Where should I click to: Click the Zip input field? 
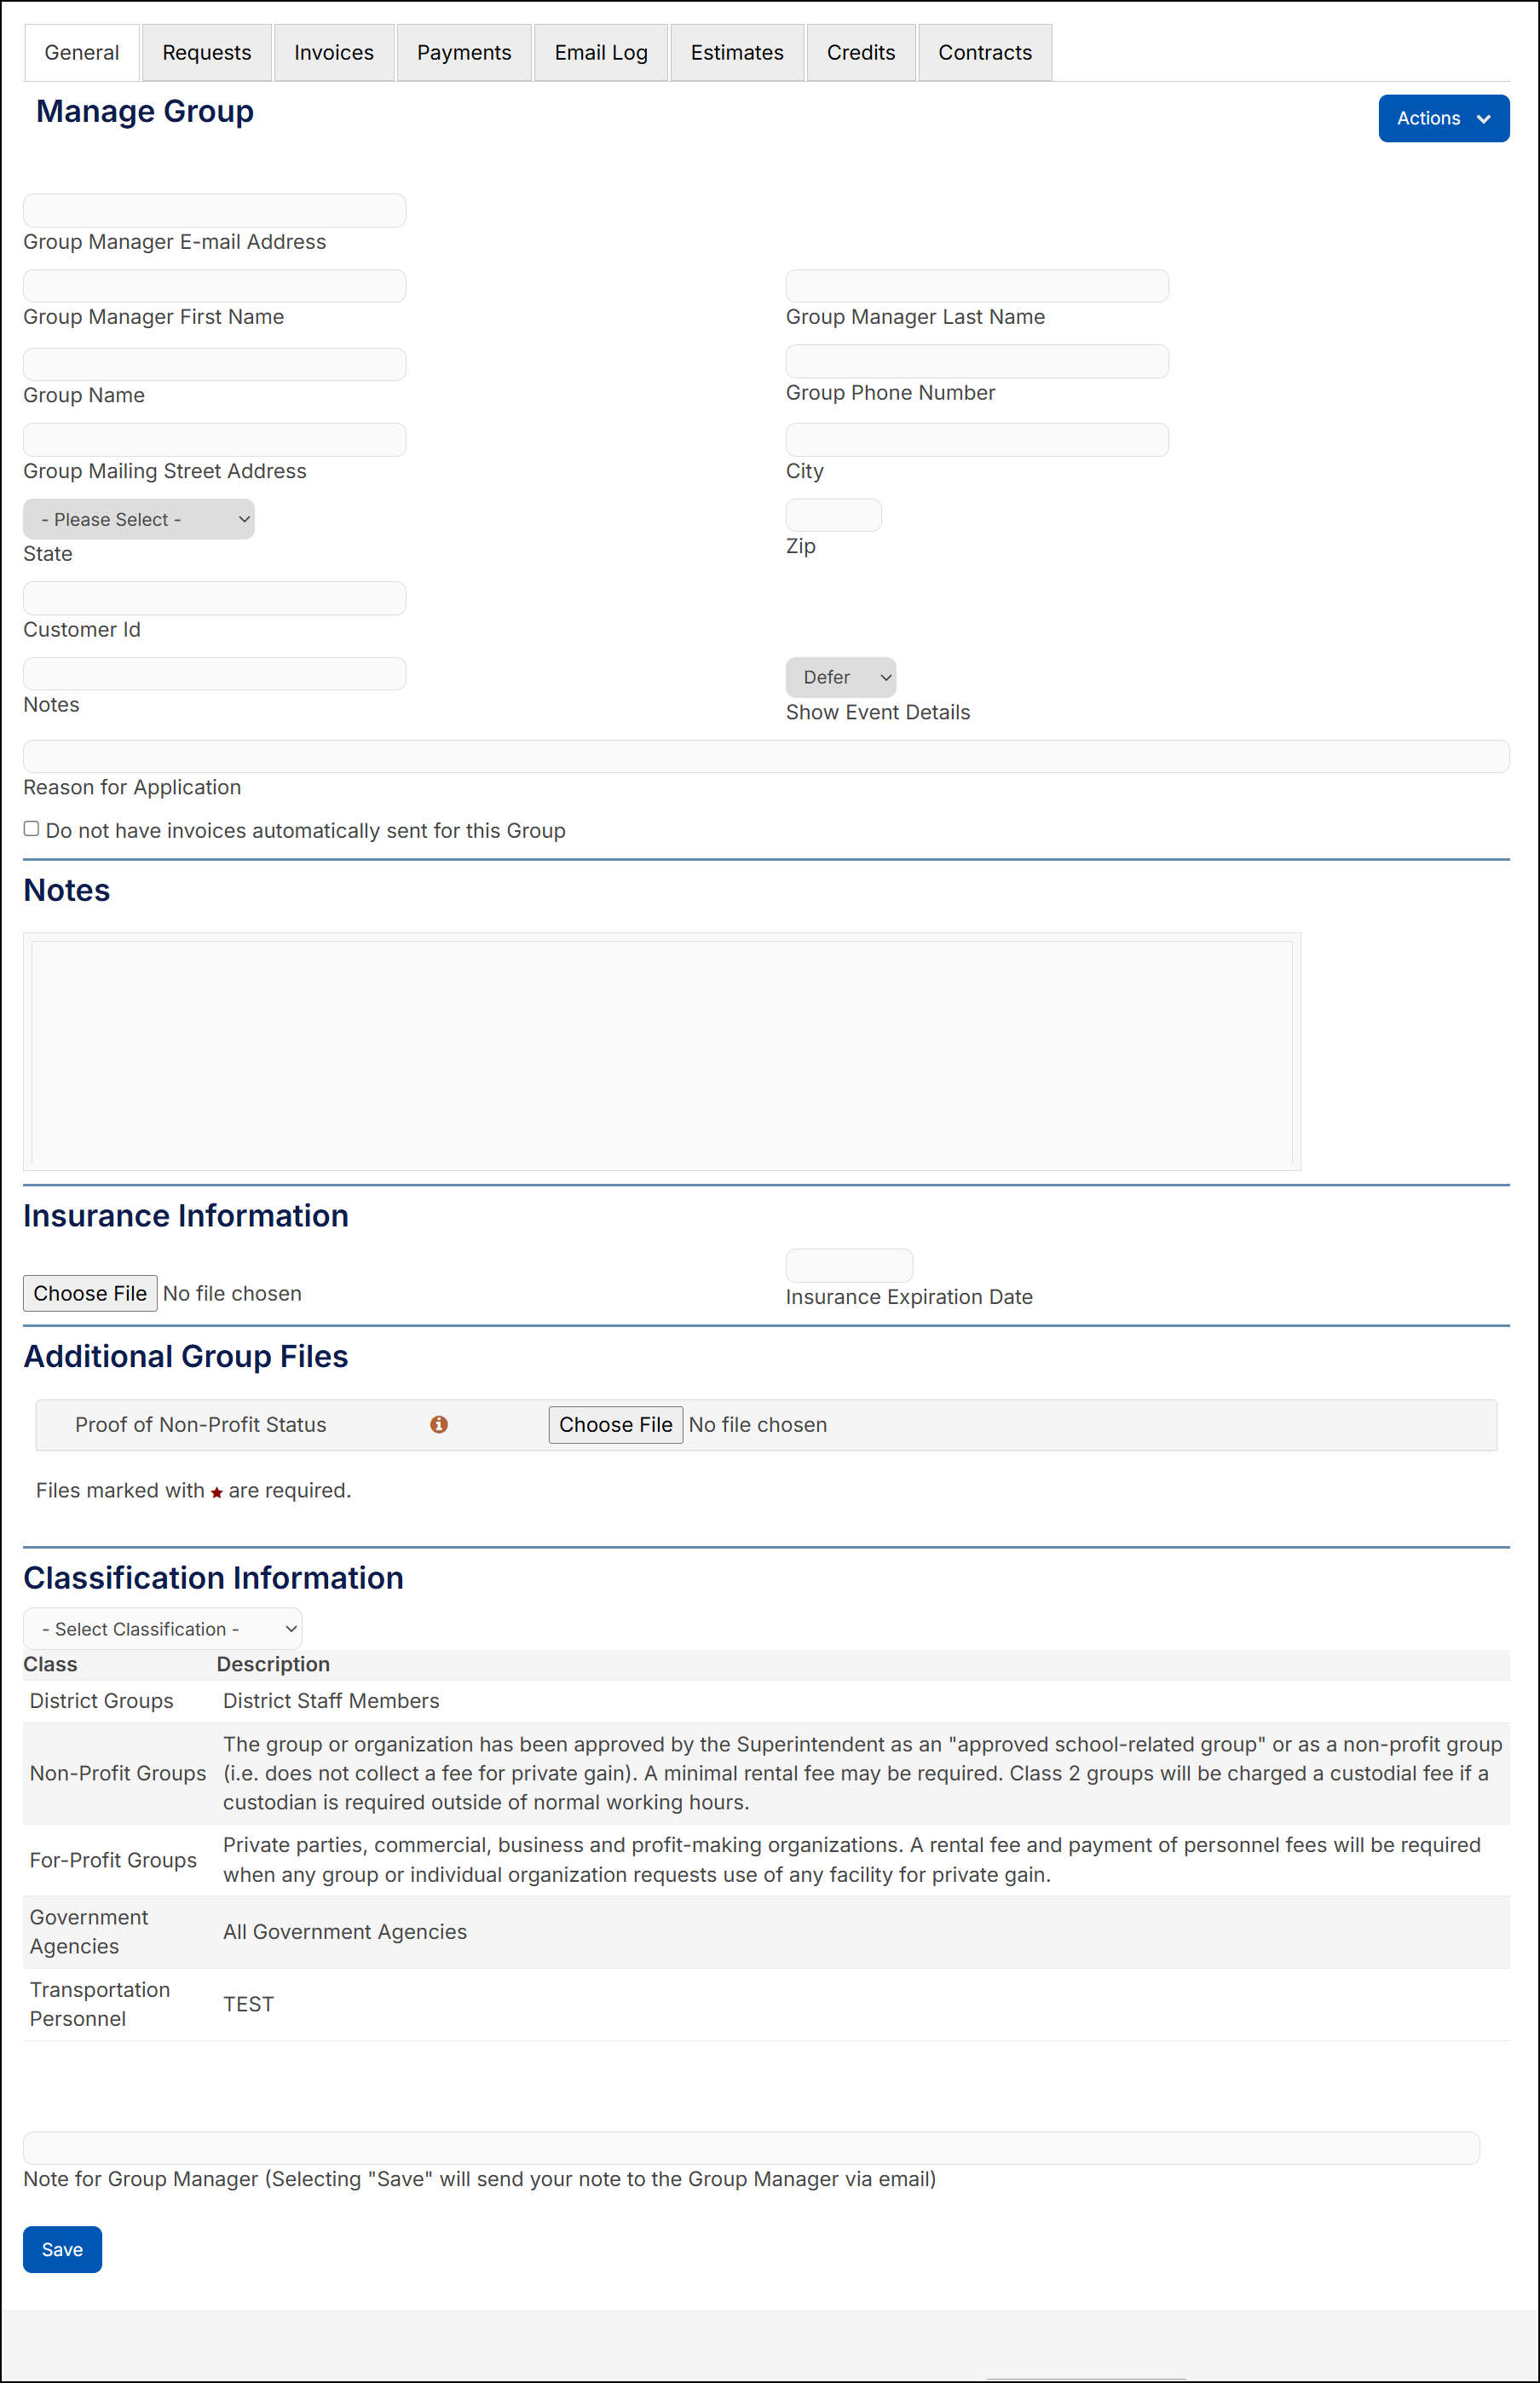833,515
